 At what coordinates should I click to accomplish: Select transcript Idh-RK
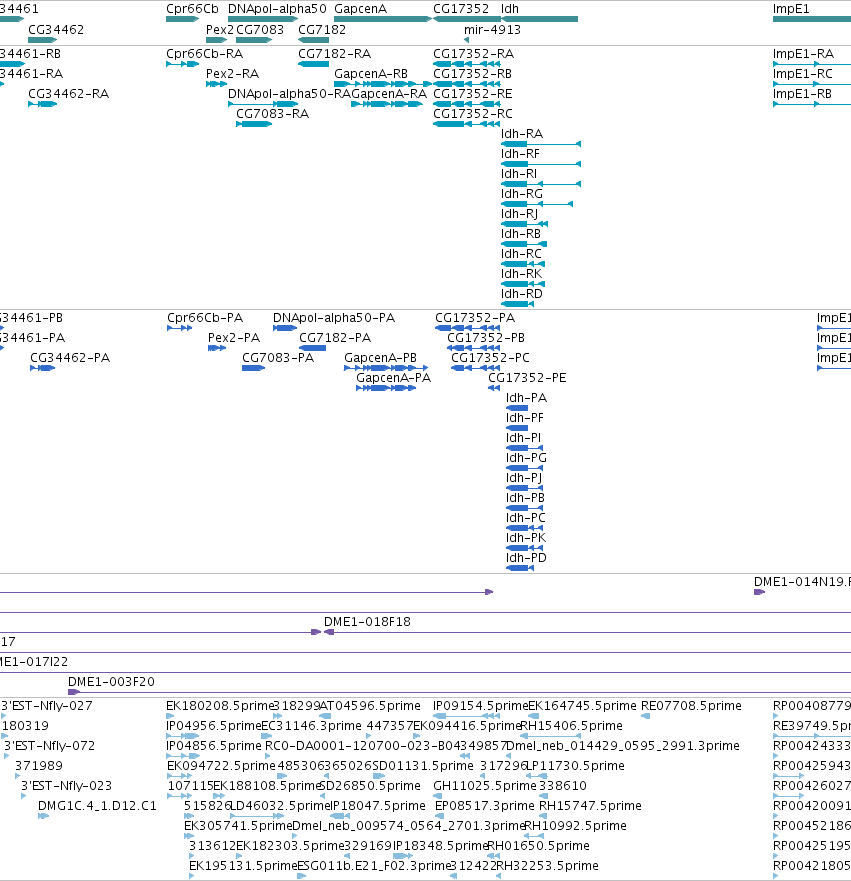[x=521, y=274]
